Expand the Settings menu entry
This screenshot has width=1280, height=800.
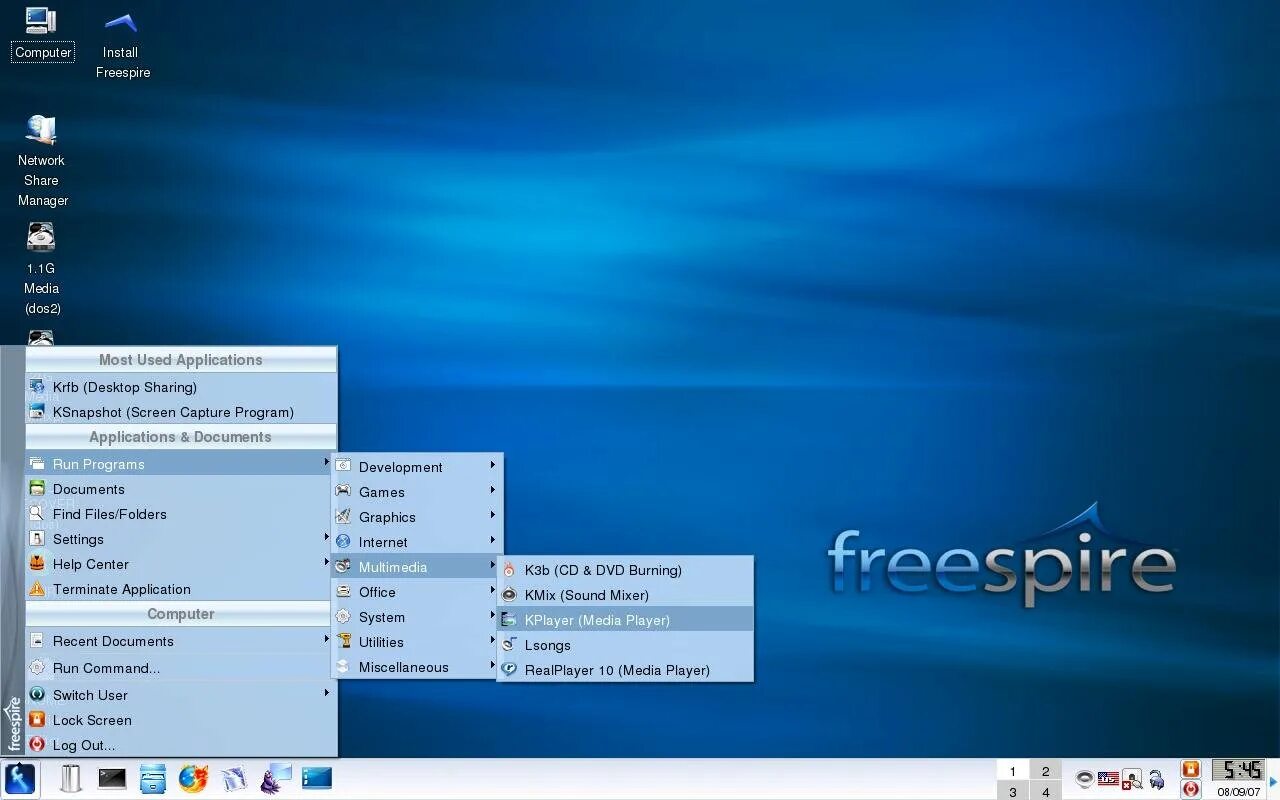click(x=181, y=539)
